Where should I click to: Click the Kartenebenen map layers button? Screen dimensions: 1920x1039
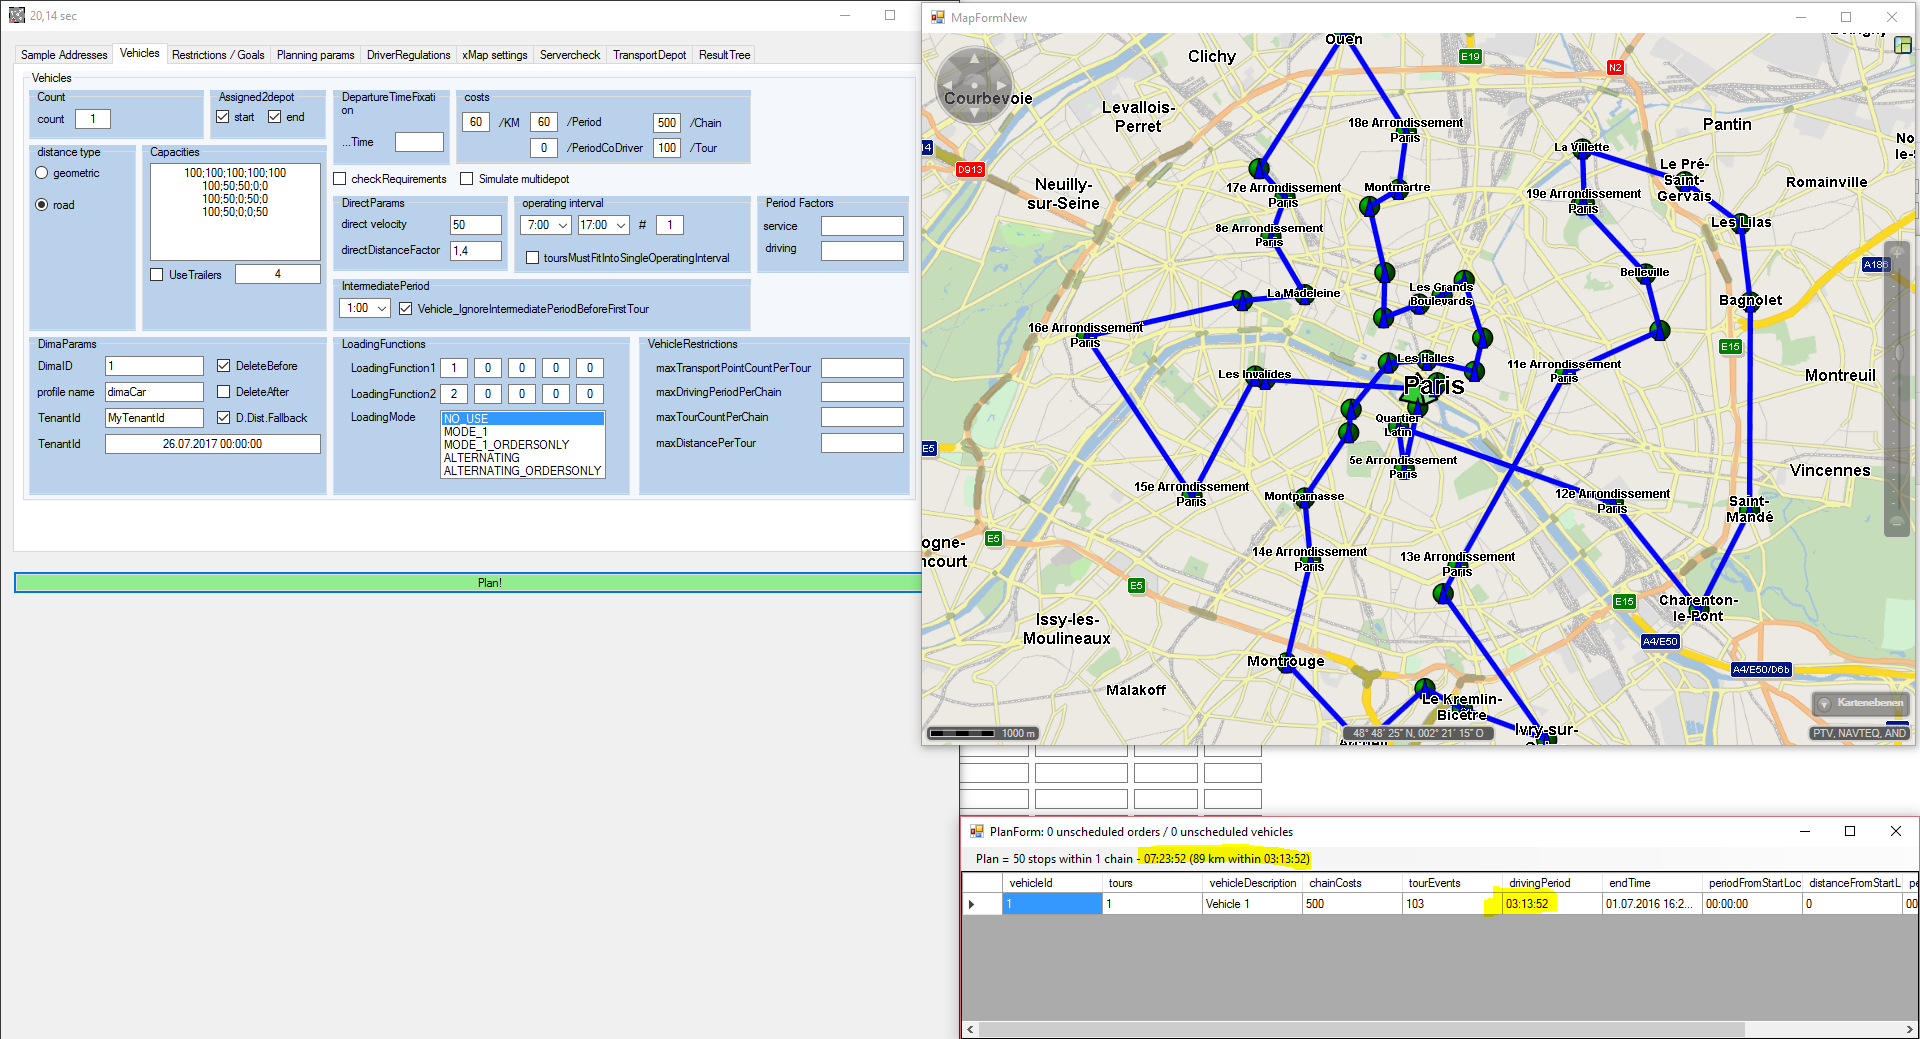click(1860, 703)
